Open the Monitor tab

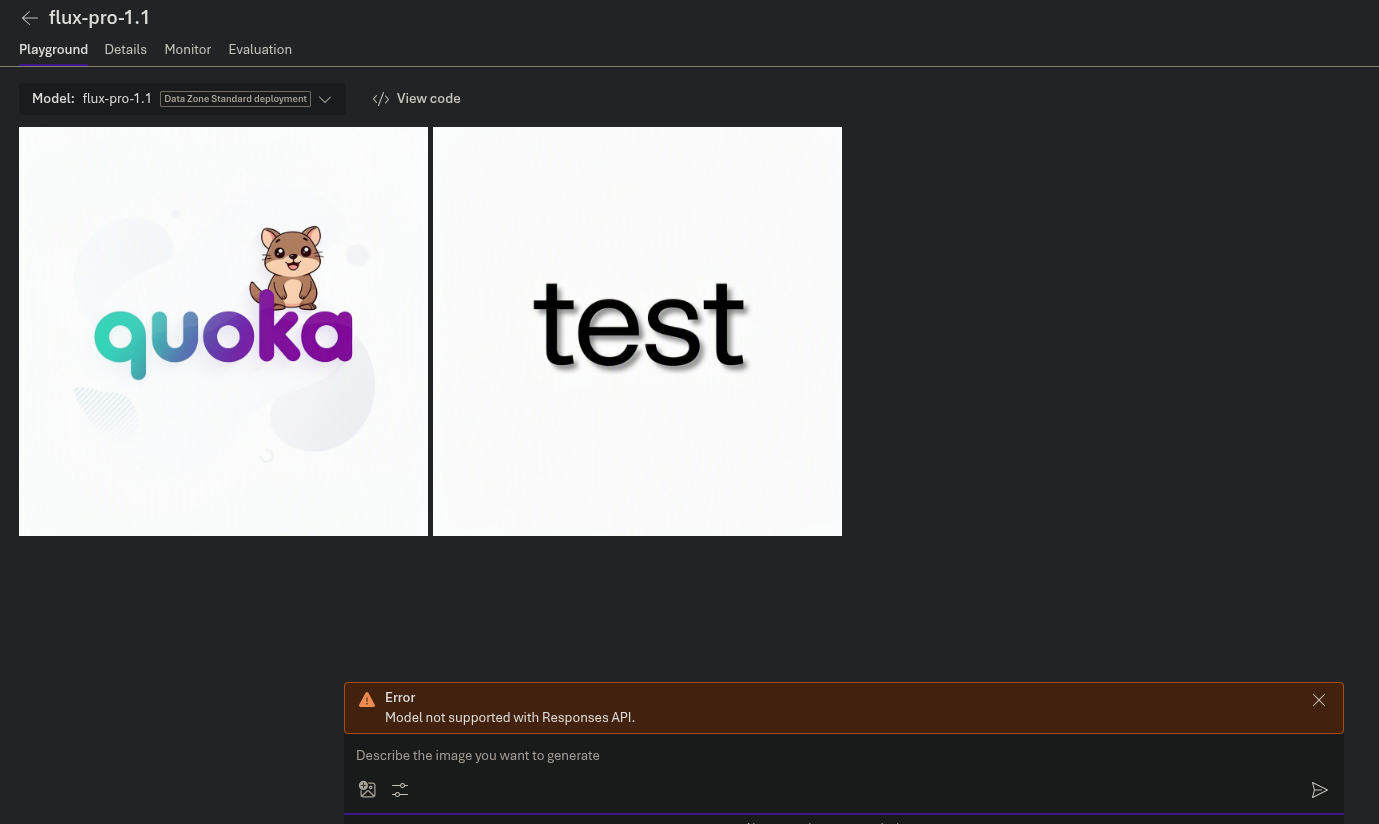tap(187, 49)
